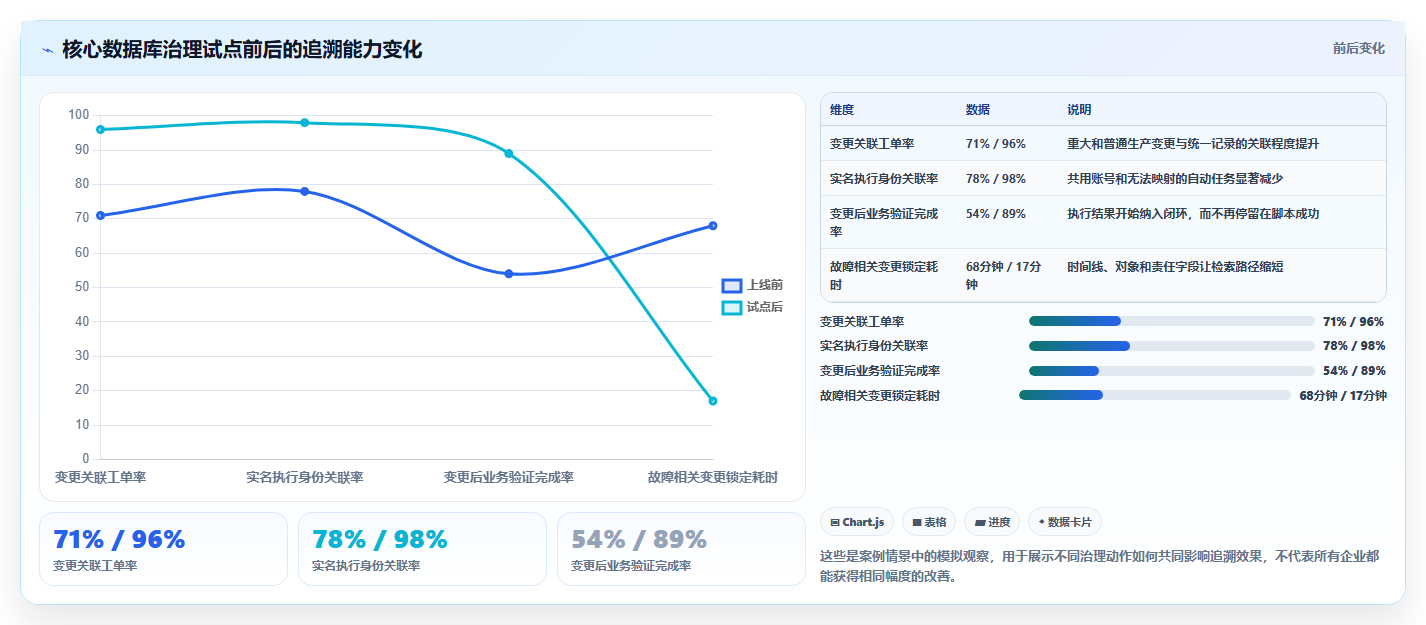Click progress value 68分钟 / 17分钟
The width and height of the screenshot is (1426, 625).
click(1343, 396)
